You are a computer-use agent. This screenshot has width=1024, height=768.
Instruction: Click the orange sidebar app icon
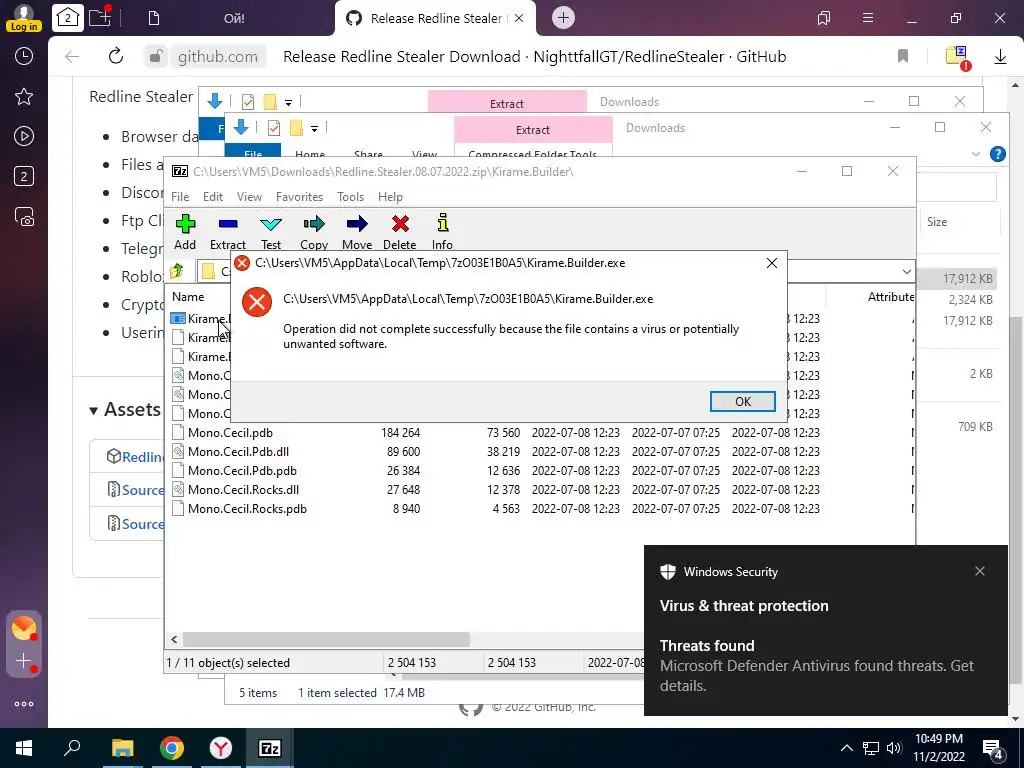(24, 628)
